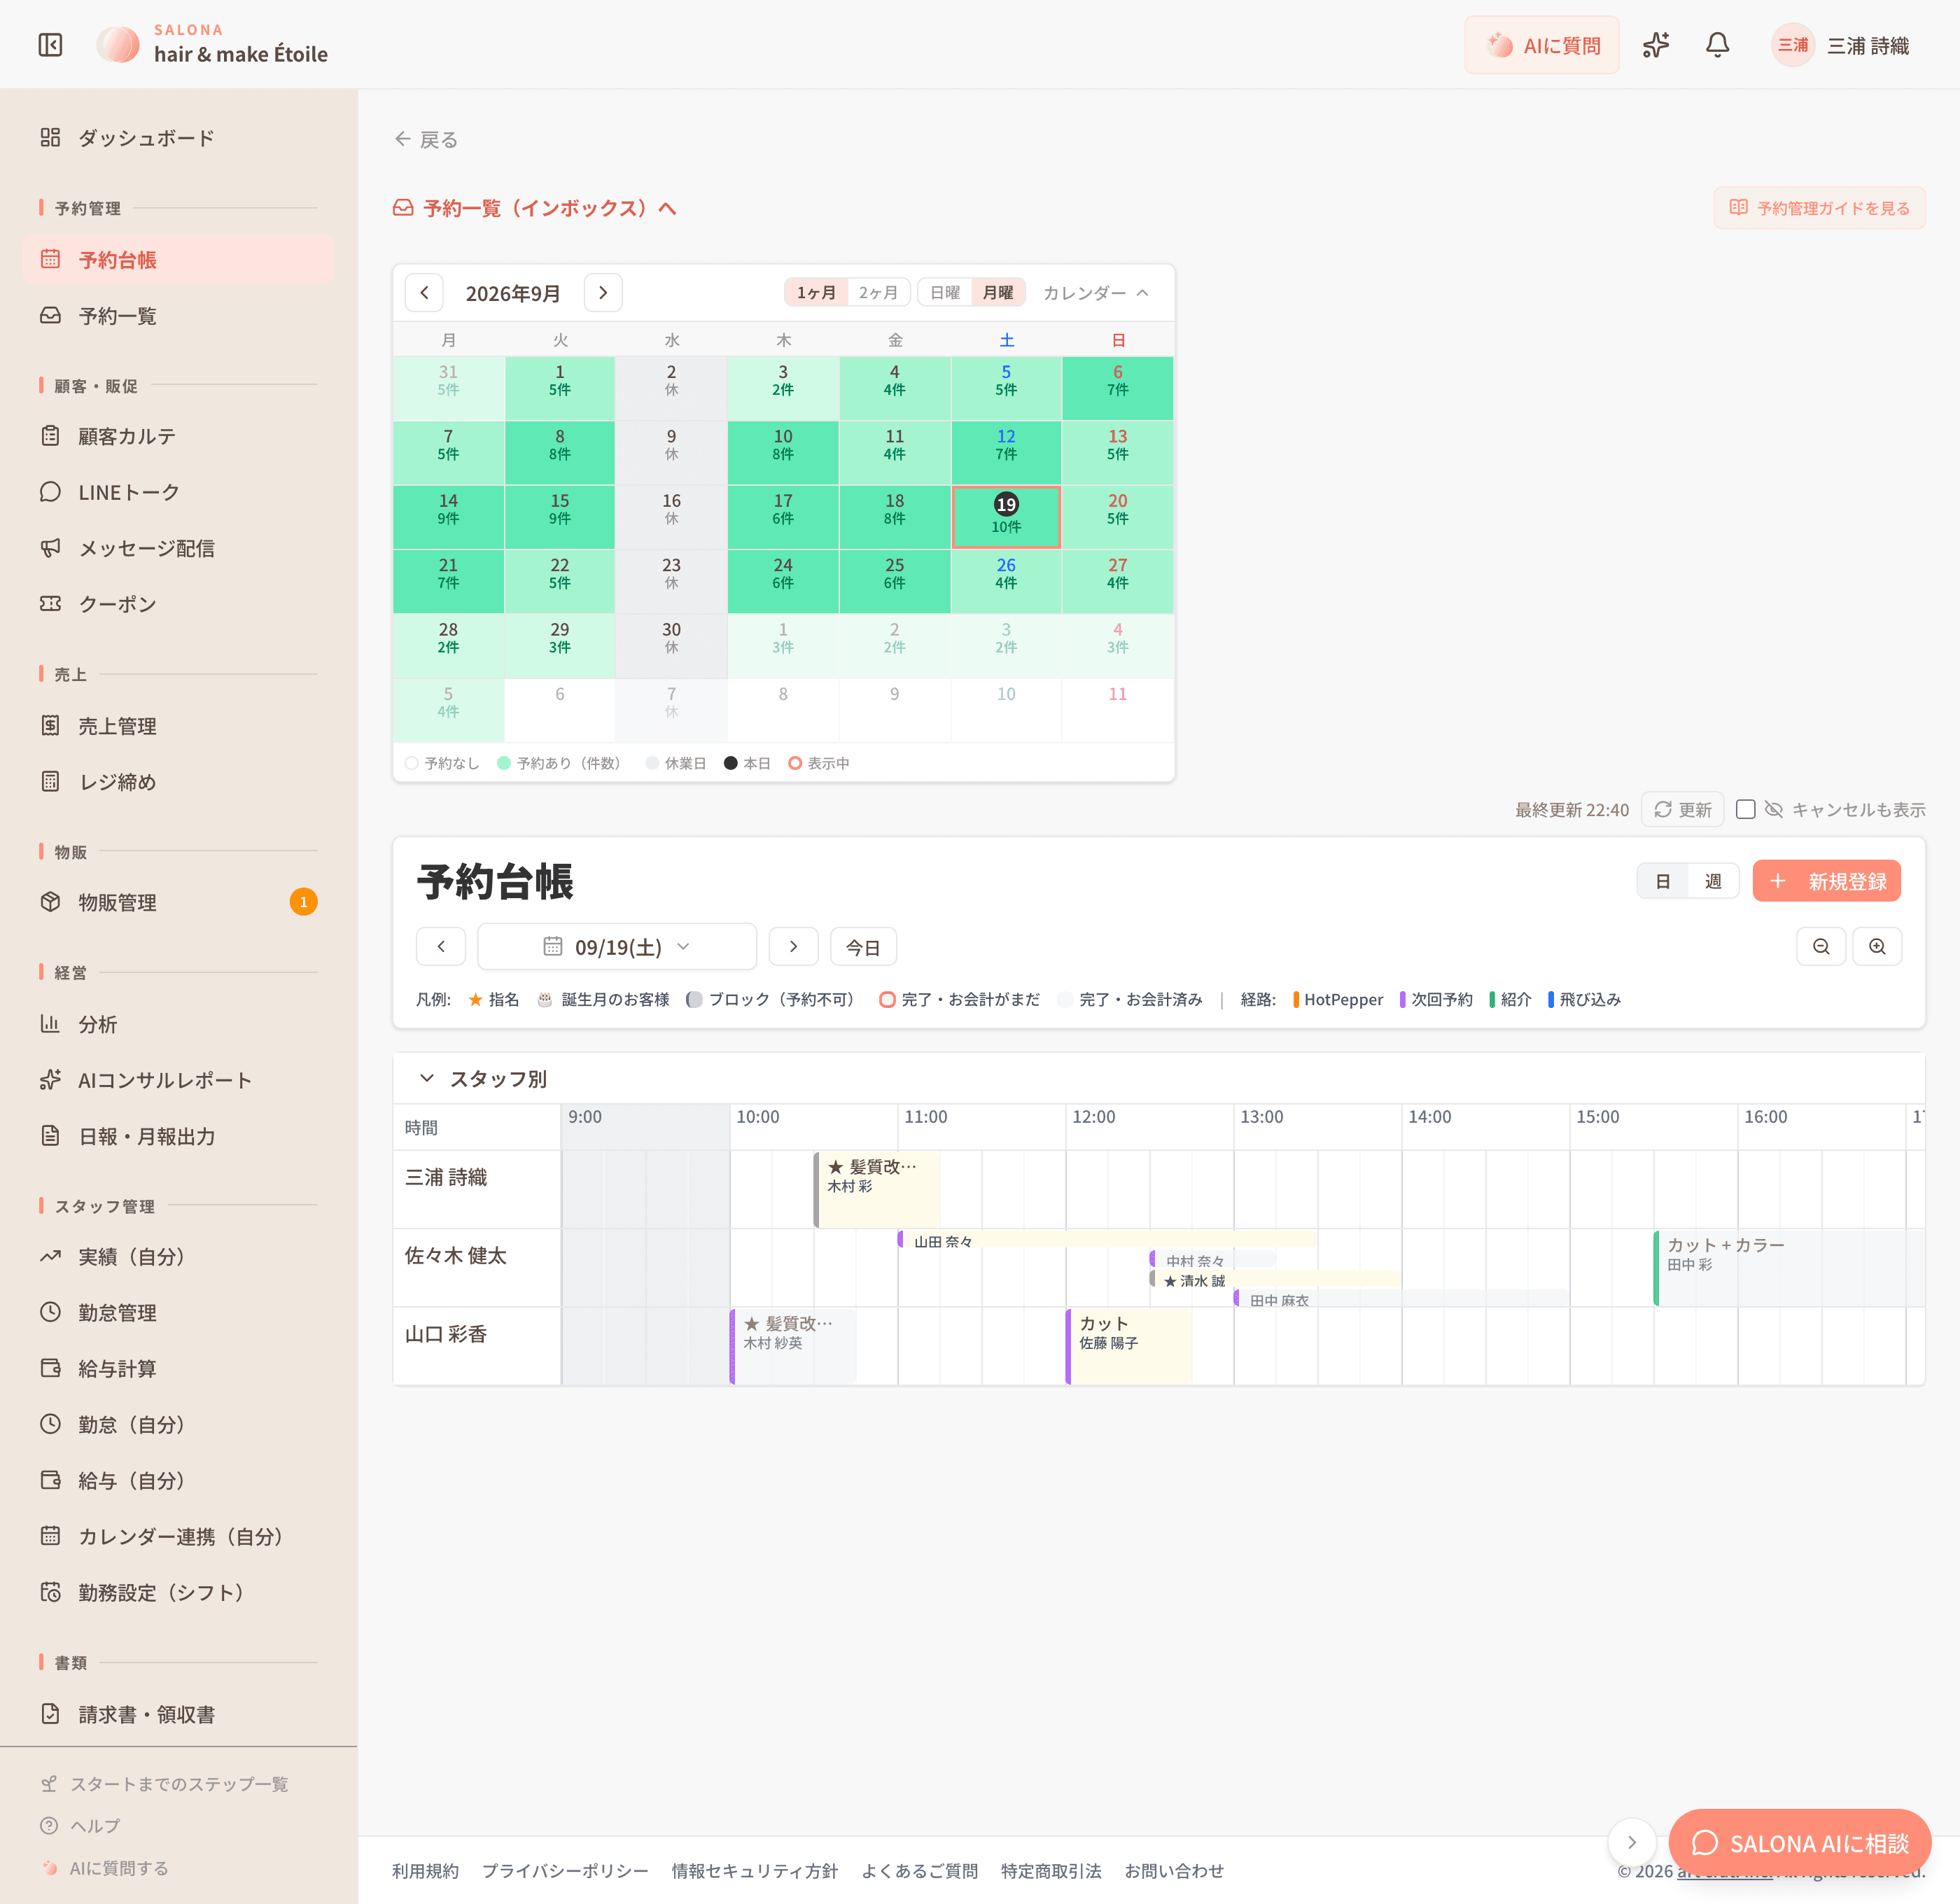Image resolution: width=1960 pixels, height=1904 pixels.
Task: Open 日報・月報出力 document icon
Action: (x=50, y=1135)
